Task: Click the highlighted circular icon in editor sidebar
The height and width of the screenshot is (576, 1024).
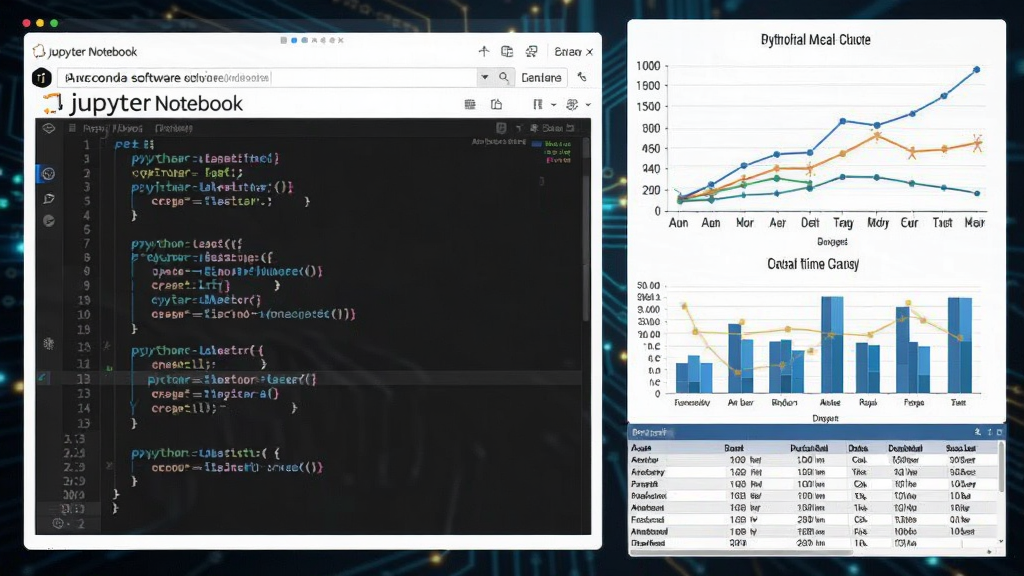Action: coord(48,174)
